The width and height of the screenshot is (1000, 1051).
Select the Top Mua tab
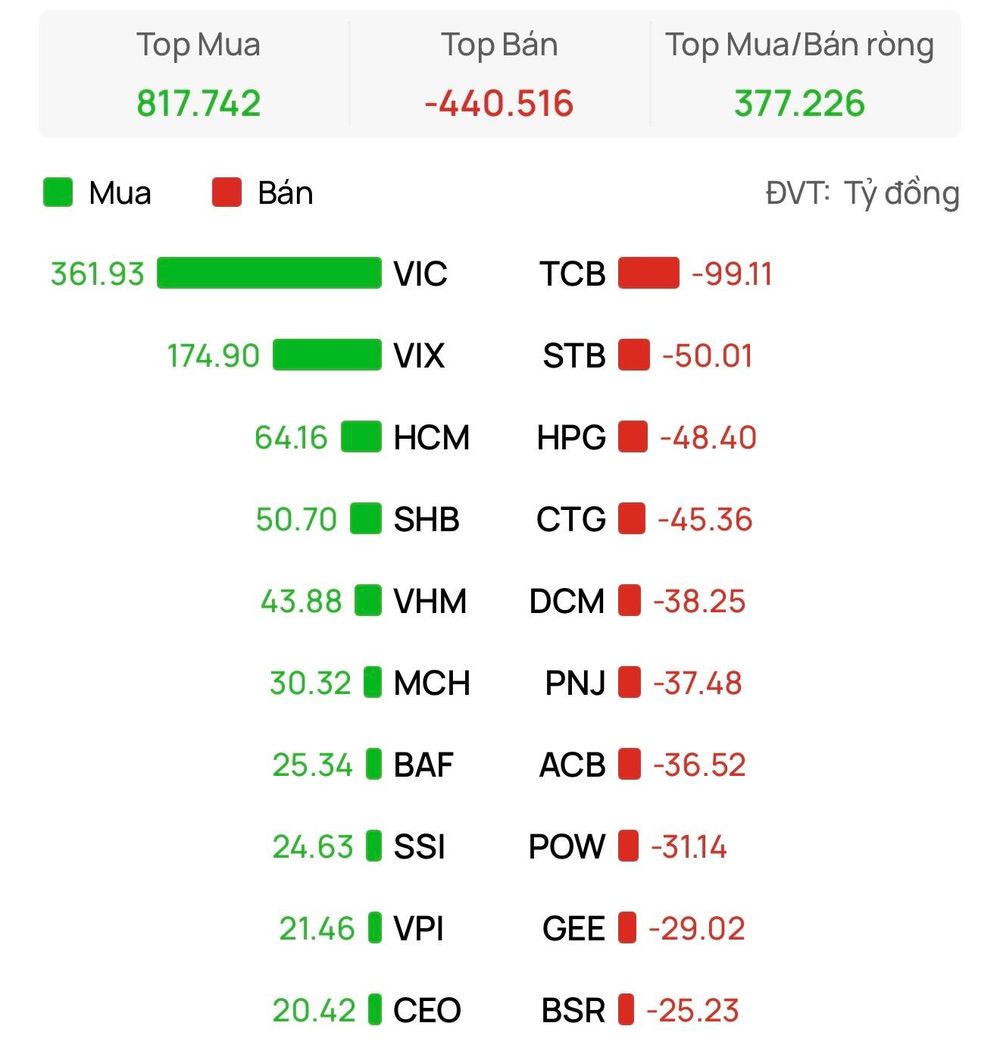tap(198, 74)
